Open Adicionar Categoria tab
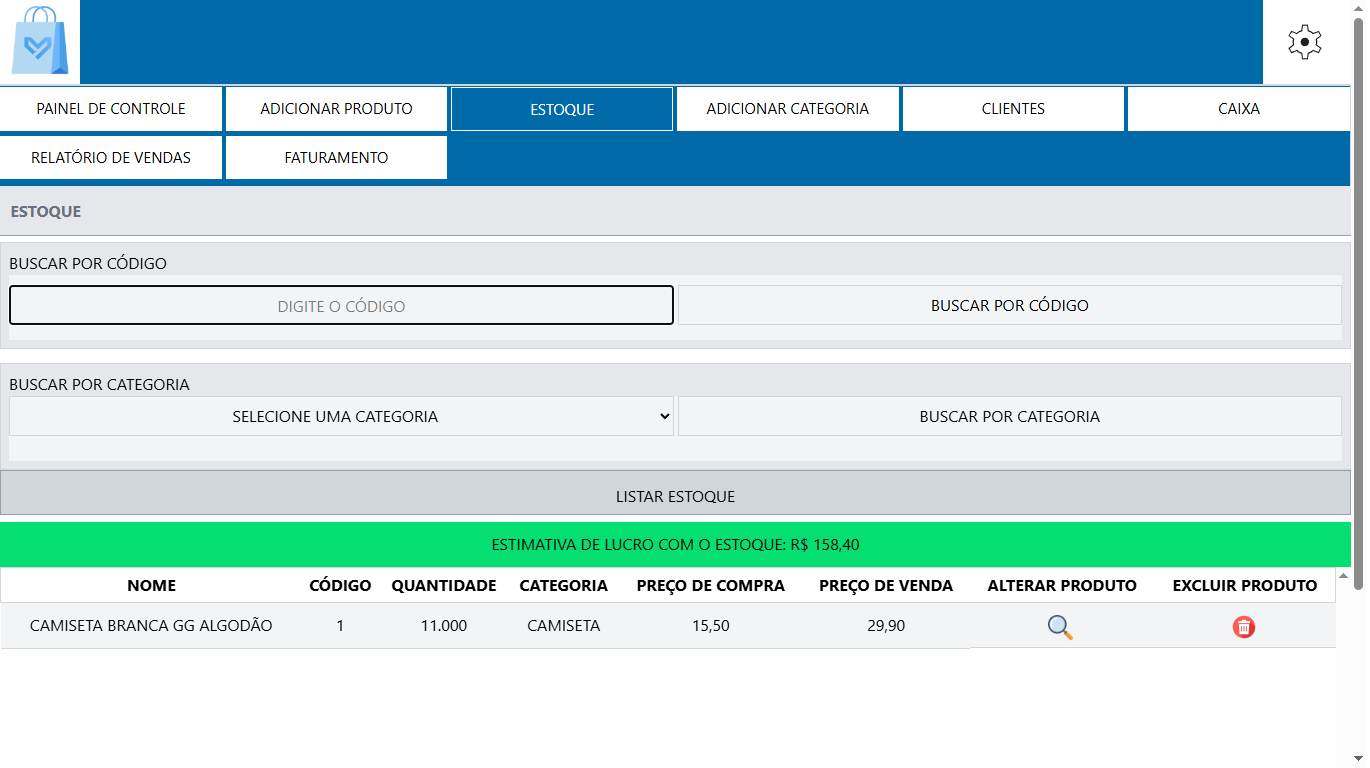 (787, 109)
